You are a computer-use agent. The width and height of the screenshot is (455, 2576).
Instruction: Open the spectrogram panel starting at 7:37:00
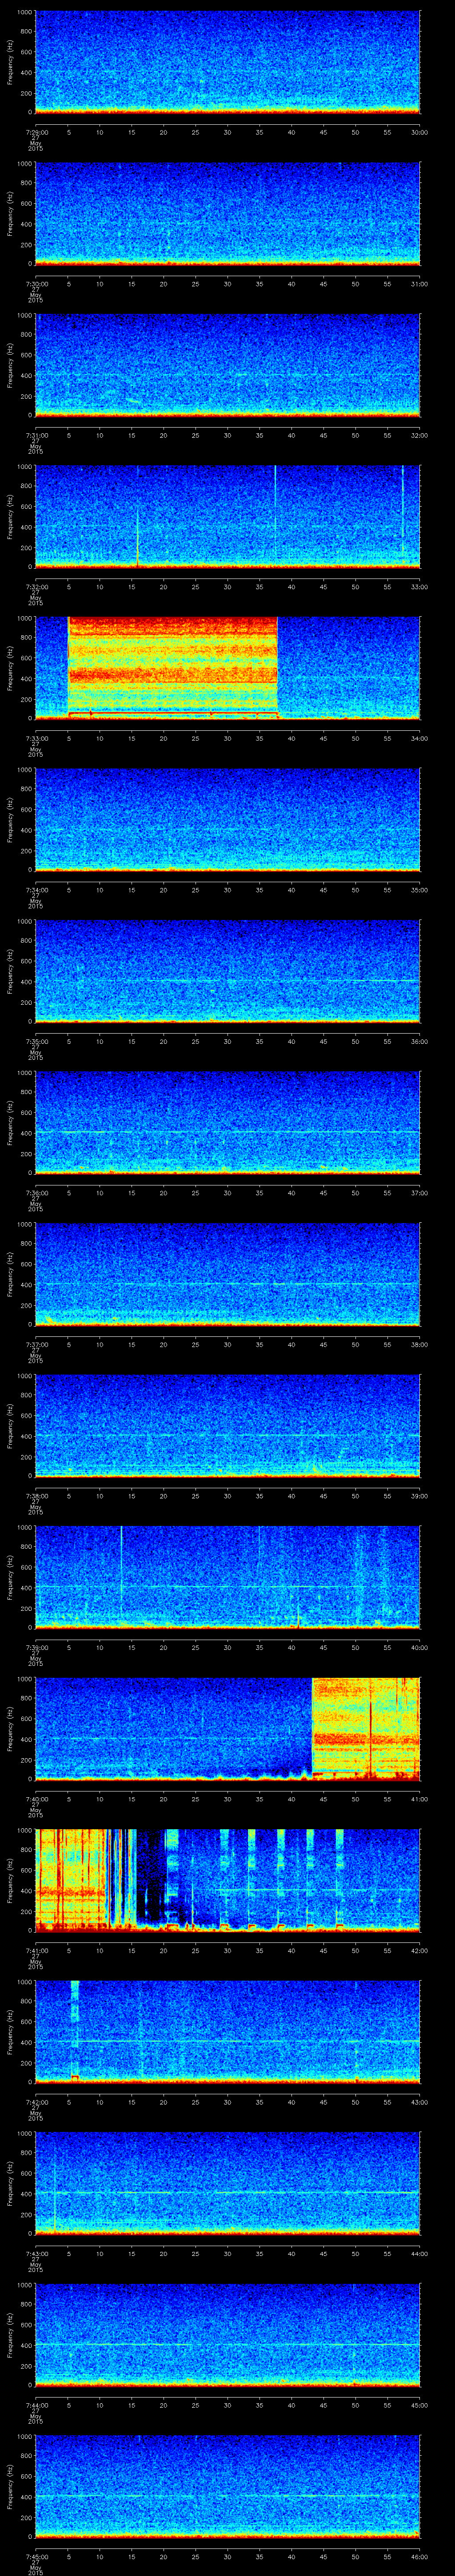[227, 1274]
